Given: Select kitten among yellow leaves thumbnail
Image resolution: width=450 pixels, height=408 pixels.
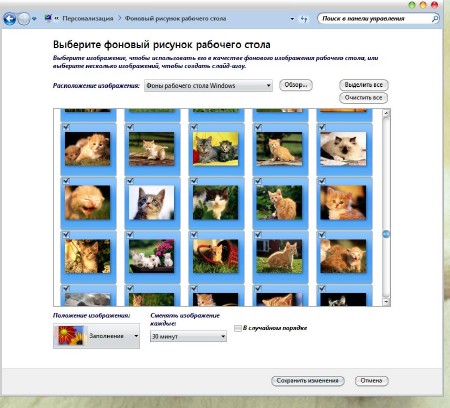Looking at the screenshot, I should click(87, 256).
